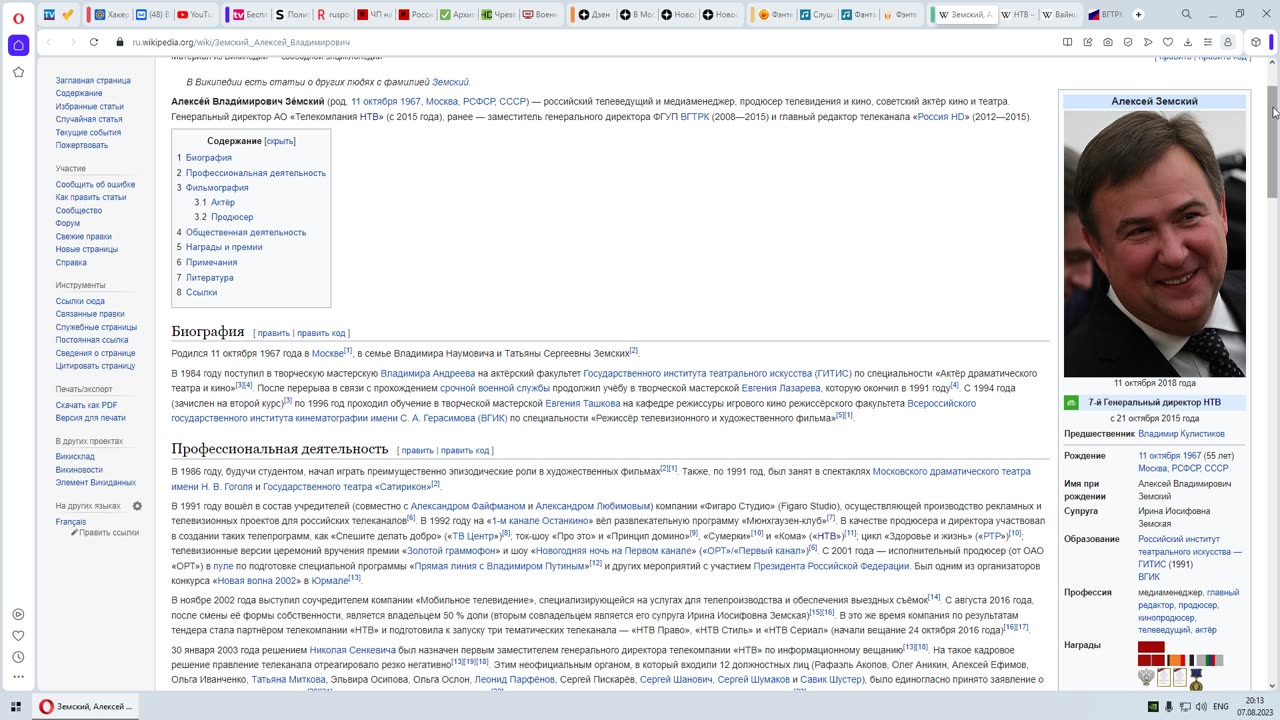Switch to the ВГТРК tab
This screenshot has height=720, width=1280.
pos(1105,15)
